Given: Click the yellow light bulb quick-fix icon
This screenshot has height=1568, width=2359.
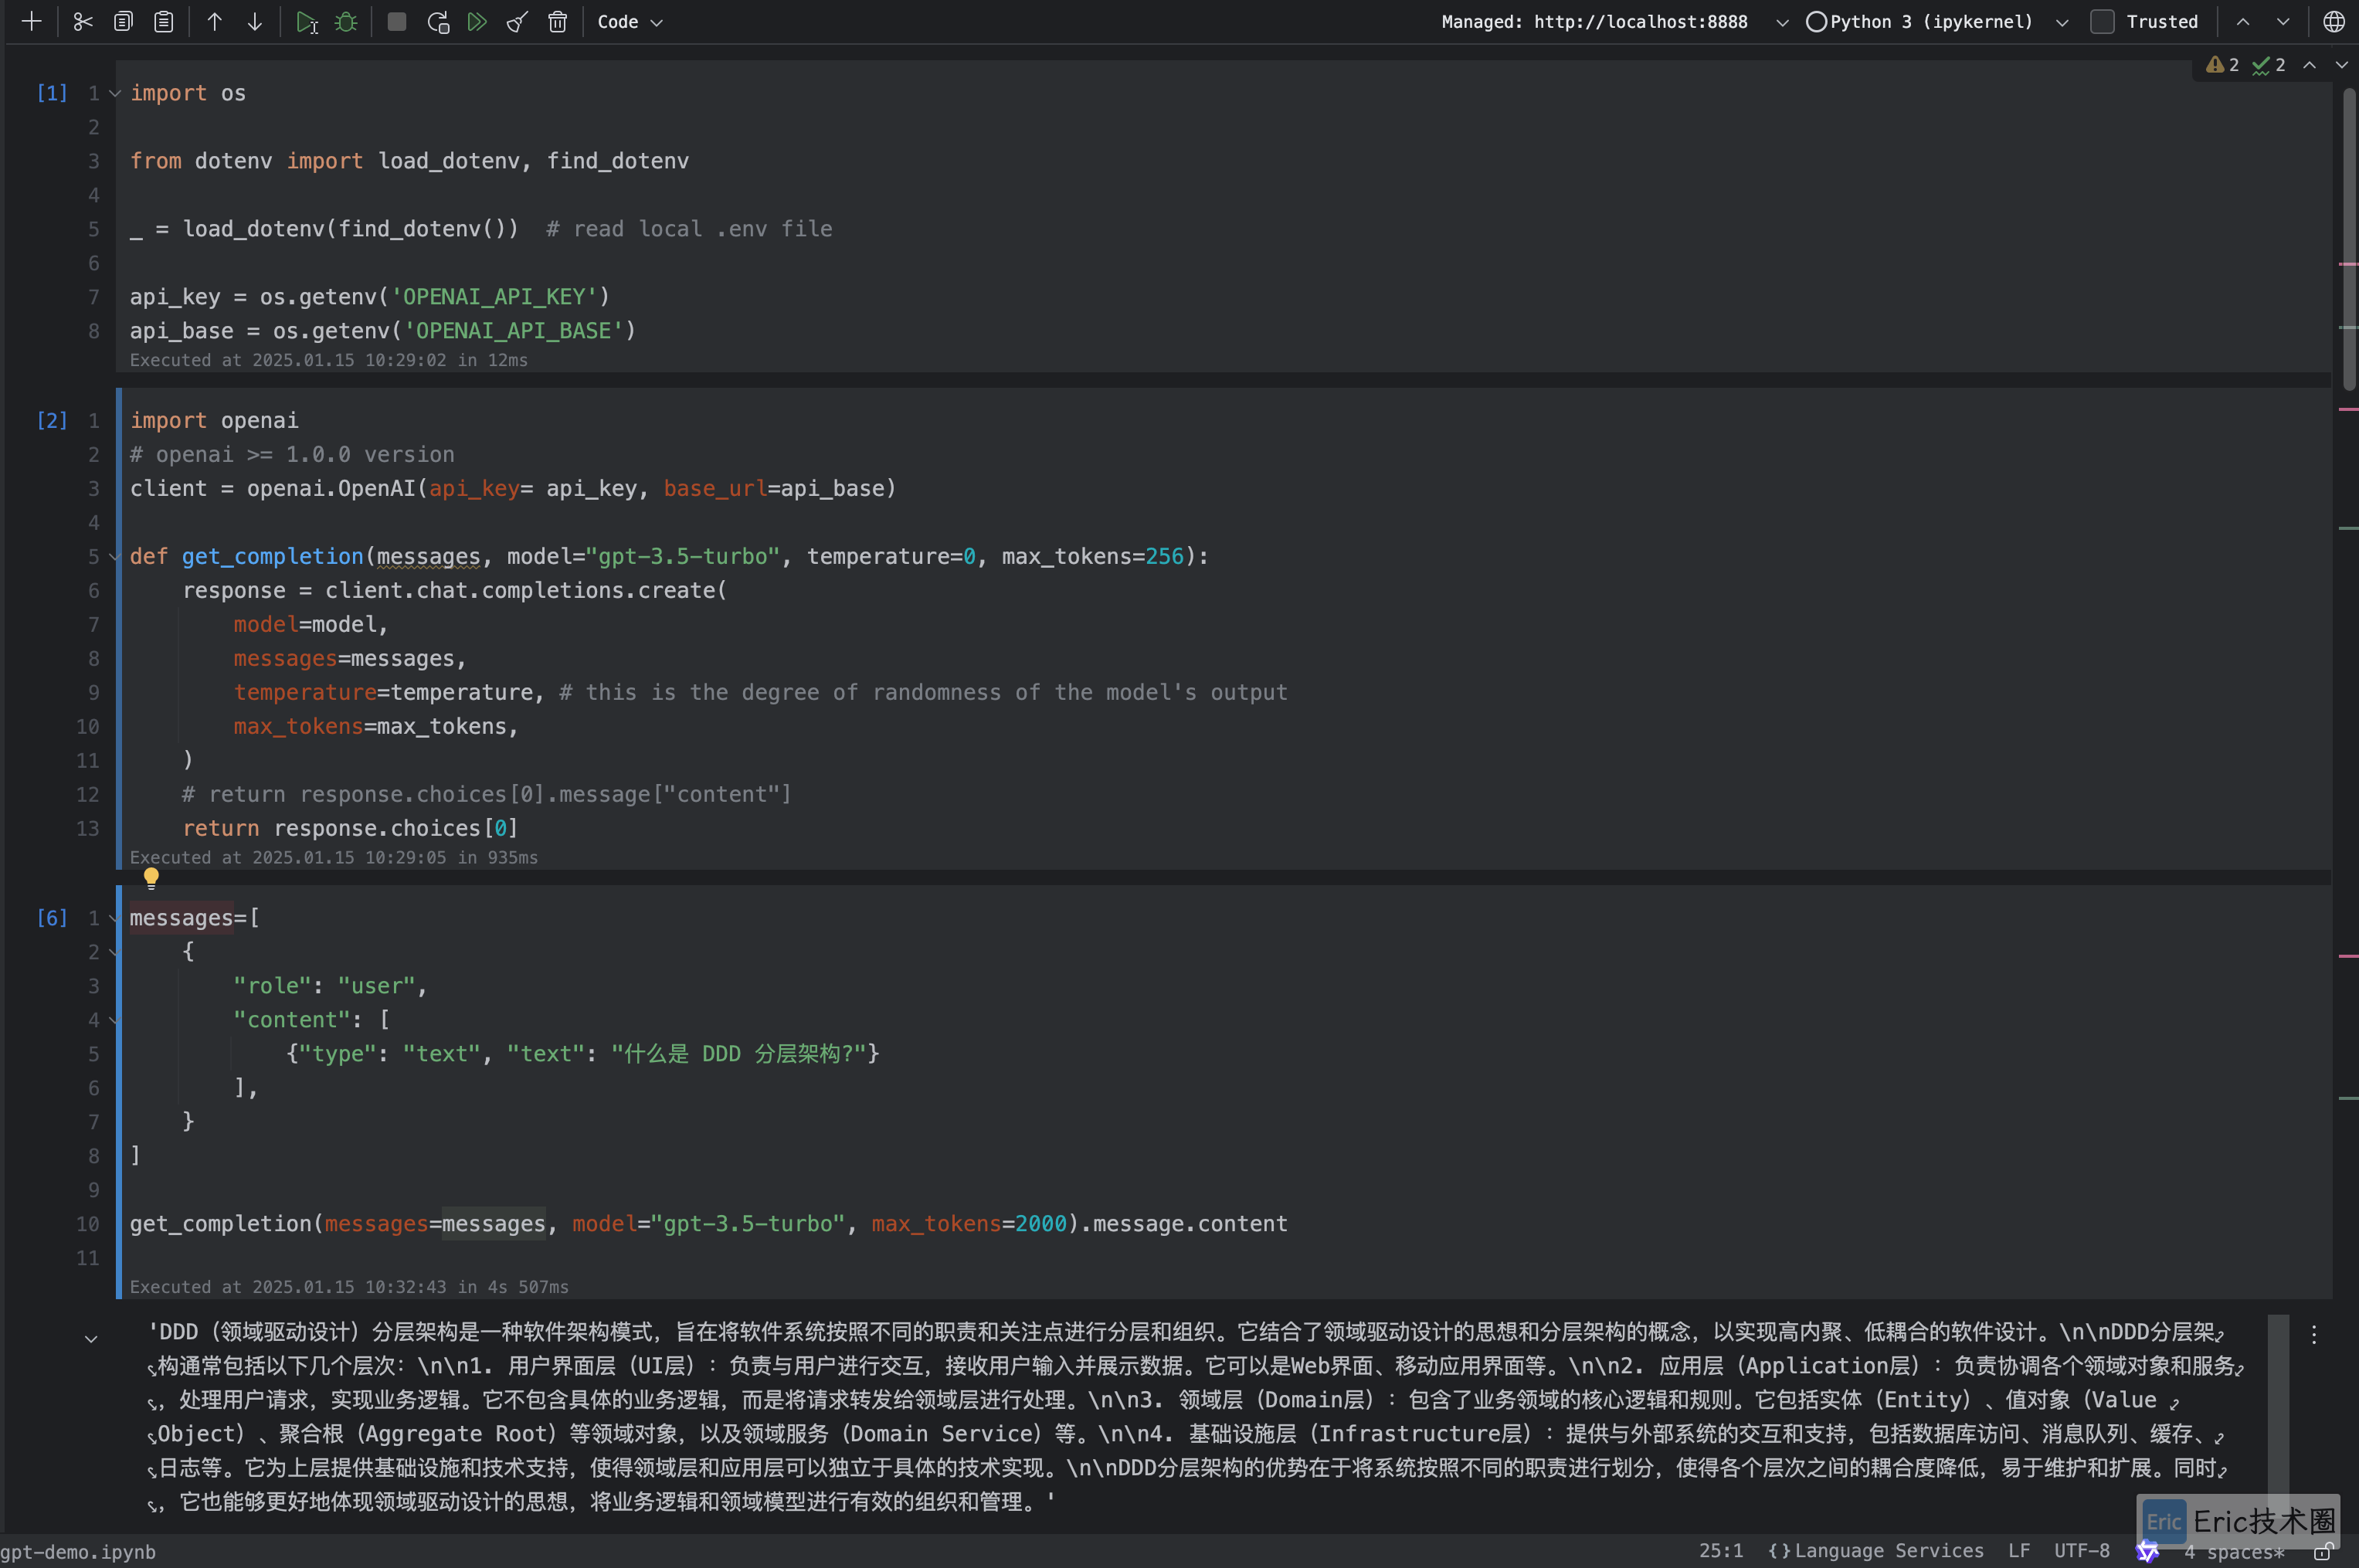Looking at the screenshot, I should tap(151, 878).
